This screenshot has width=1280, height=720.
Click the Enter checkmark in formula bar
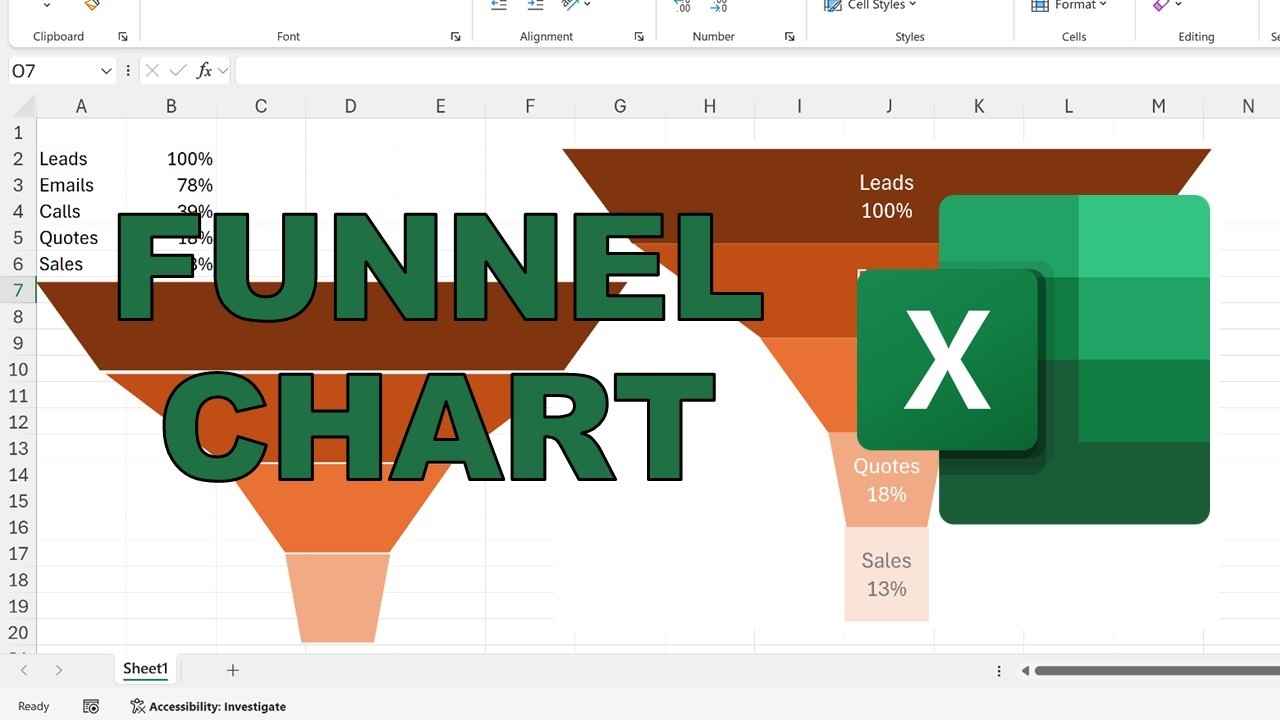178,71
